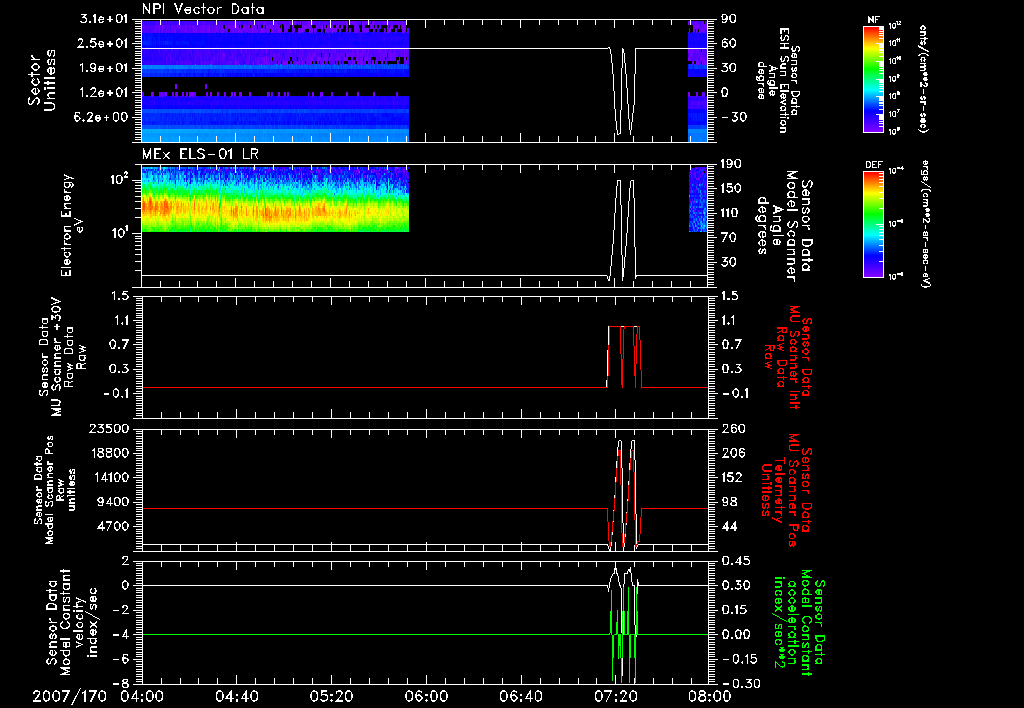Click the 23500 scanner position tick
This screenshot has width=1024, height=708.
(x=109, y=429)
